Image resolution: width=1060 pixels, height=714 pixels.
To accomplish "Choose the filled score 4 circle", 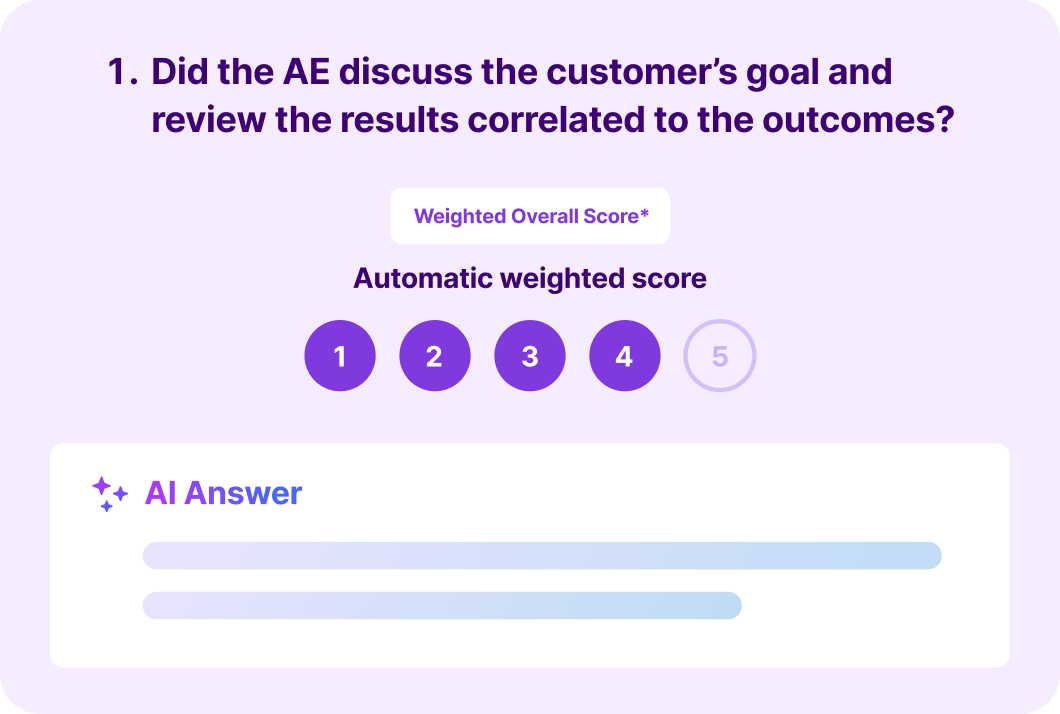I will click(x=625, y=356).
